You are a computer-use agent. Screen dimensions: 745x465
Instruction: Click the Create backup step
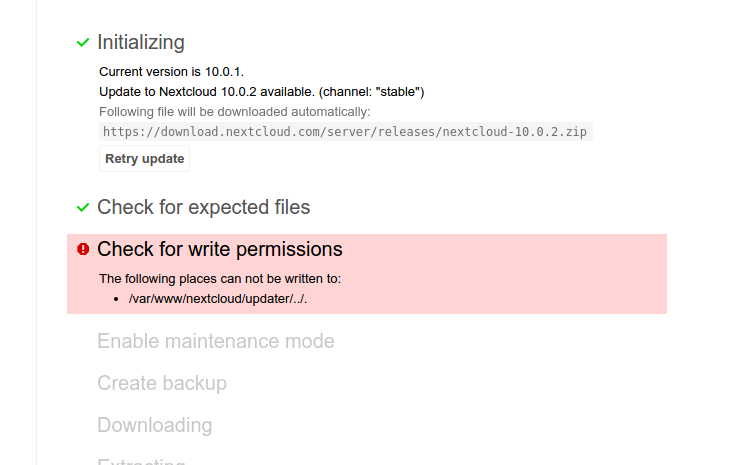coord(161,383)
